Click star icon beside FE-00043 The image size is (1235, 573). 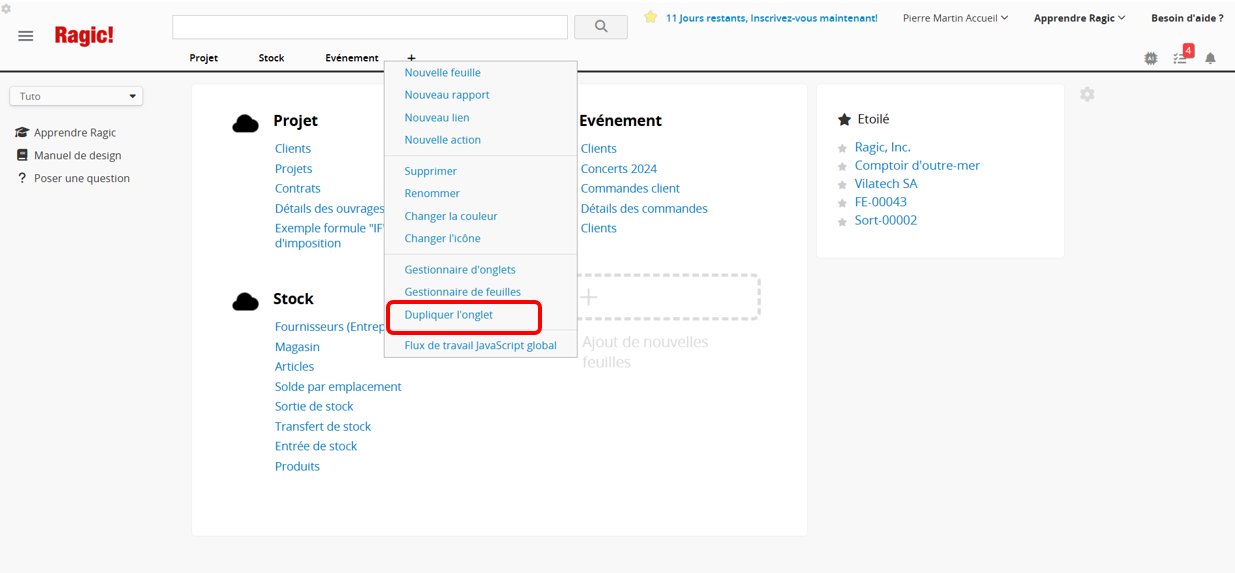click(842, 203)
